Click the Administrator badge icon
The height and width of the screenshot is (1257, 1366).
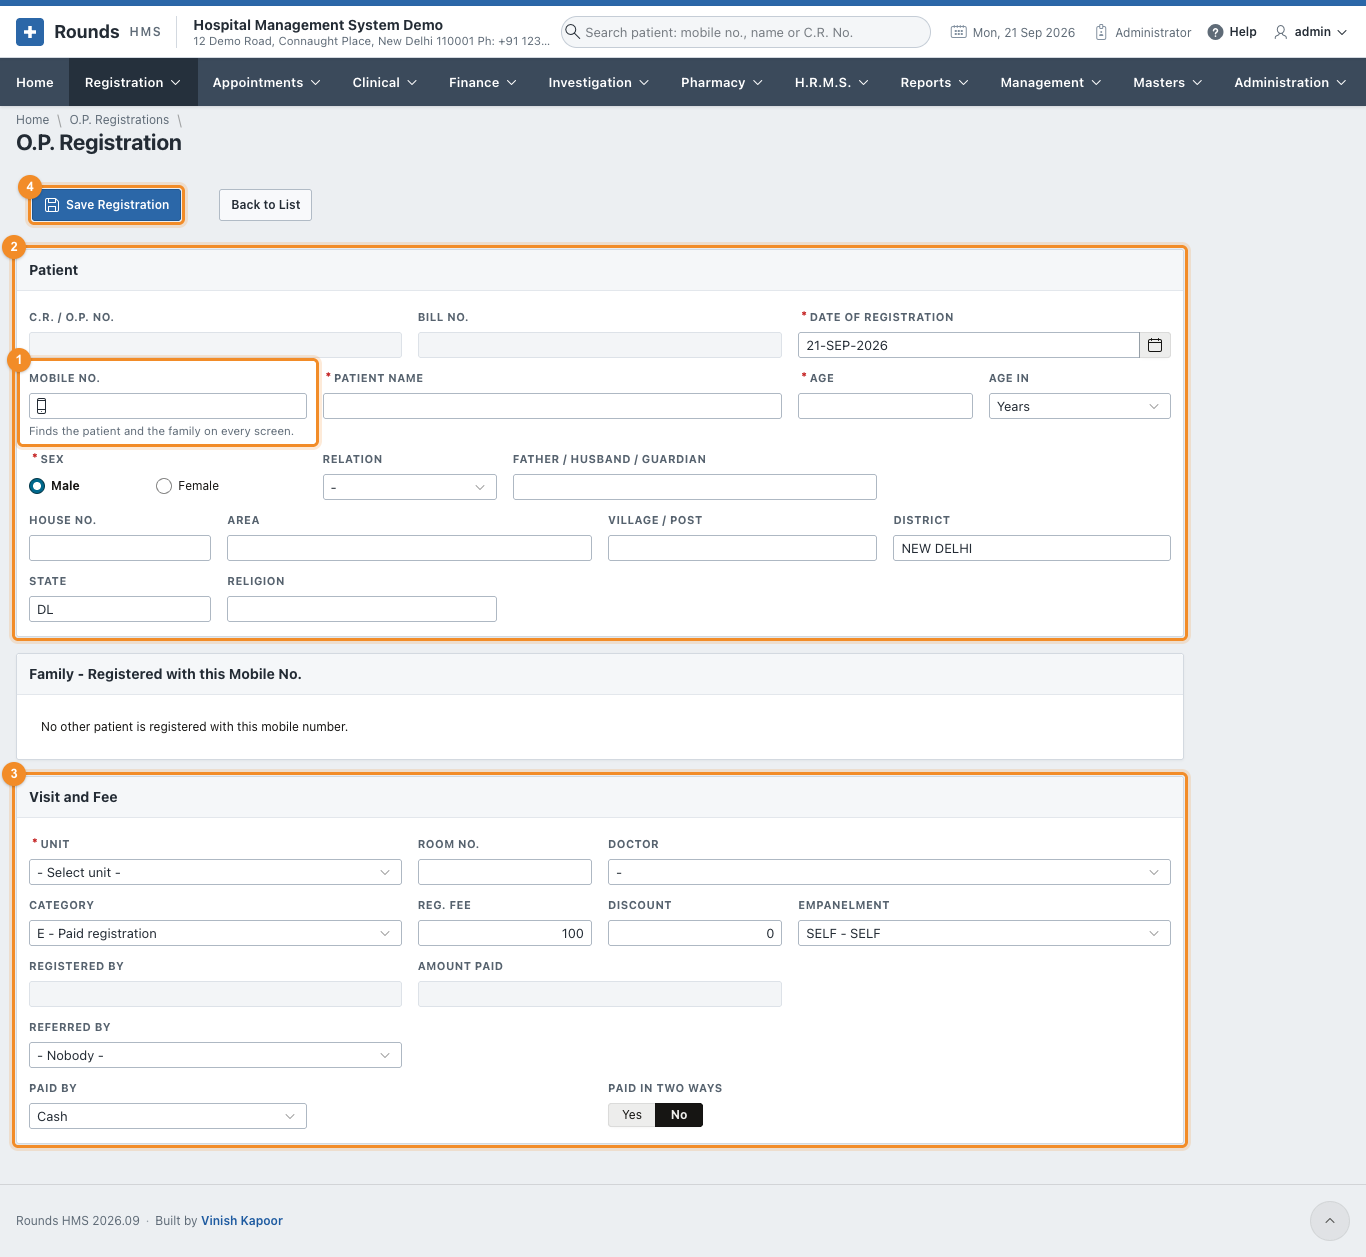coord(1101,32)
